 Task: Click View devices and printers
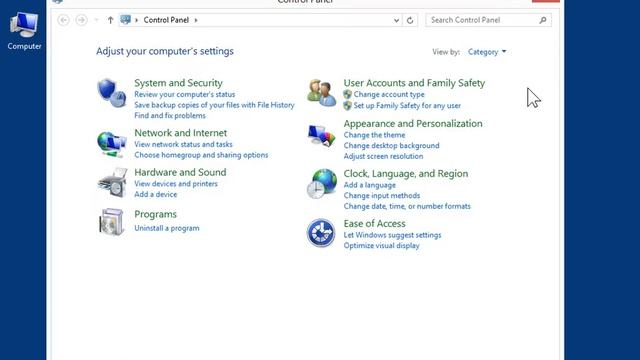(x=176, y=184)
